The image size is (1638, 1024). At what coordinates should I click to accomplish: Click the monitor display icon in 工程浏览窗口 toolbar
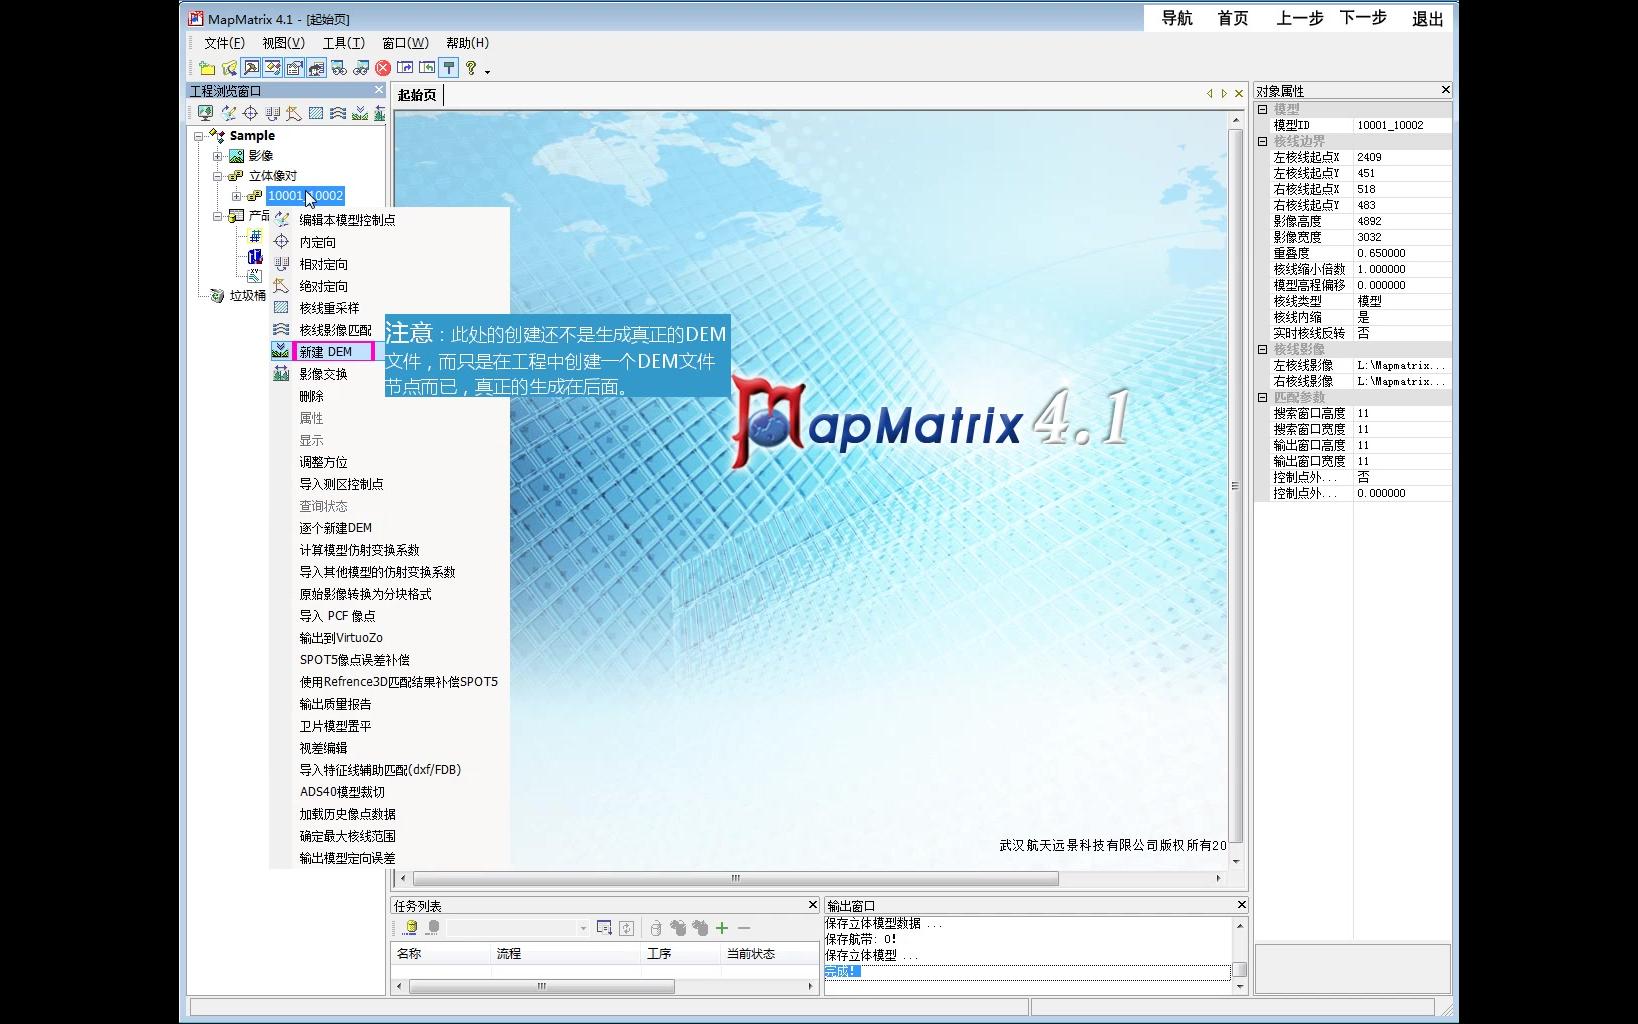click(x=205, y=112)
